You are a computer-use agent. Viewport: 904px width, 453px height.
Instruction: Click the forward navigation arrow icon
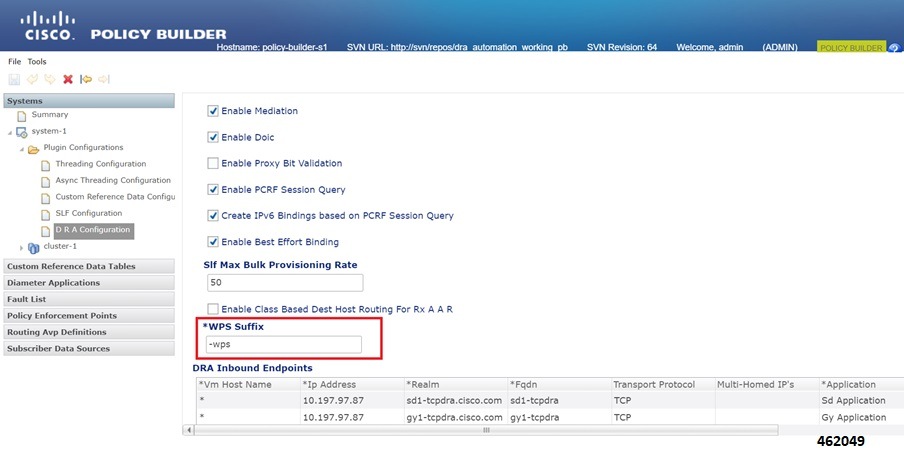pyautogui.click(x=104, y=79)
